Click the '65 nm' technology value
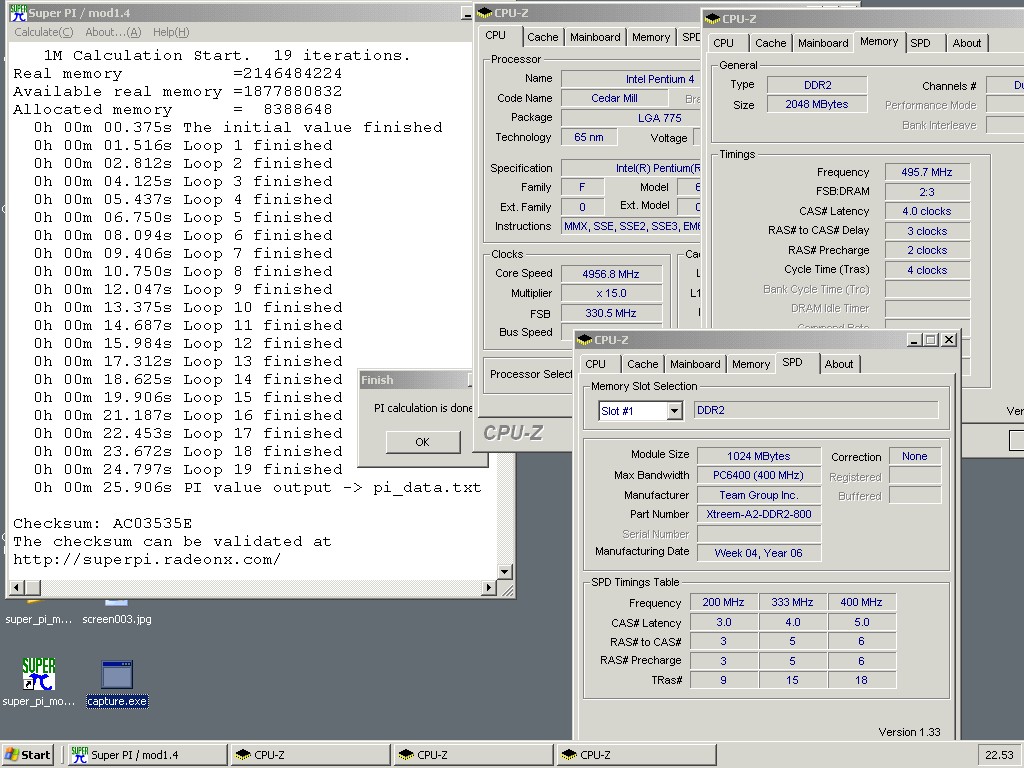This screenshot has height=768, width=1024. tap(588, 137)
